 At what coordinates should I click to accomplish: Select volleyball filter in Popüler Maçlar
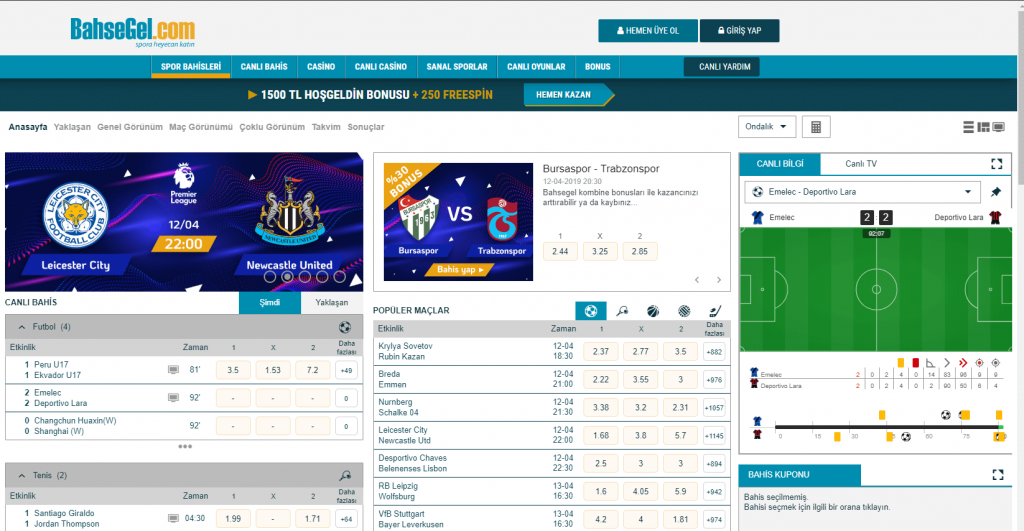683,311
